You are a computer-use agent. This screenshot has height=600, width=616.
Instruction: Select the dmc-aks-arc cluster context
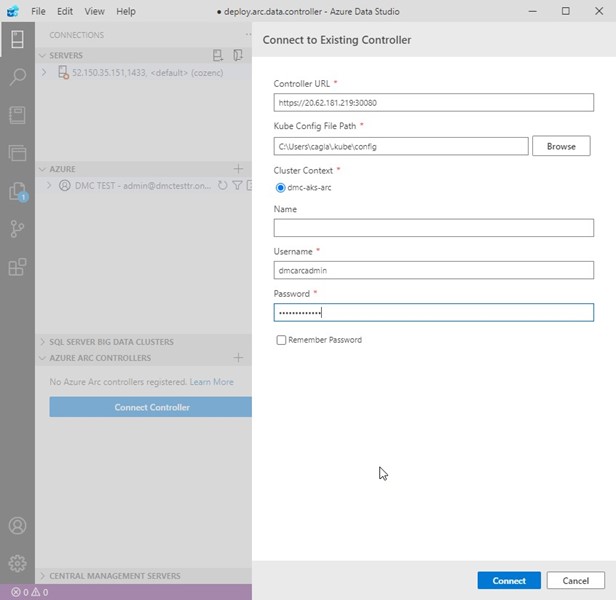pyautogui.click(x=280, y=187)
